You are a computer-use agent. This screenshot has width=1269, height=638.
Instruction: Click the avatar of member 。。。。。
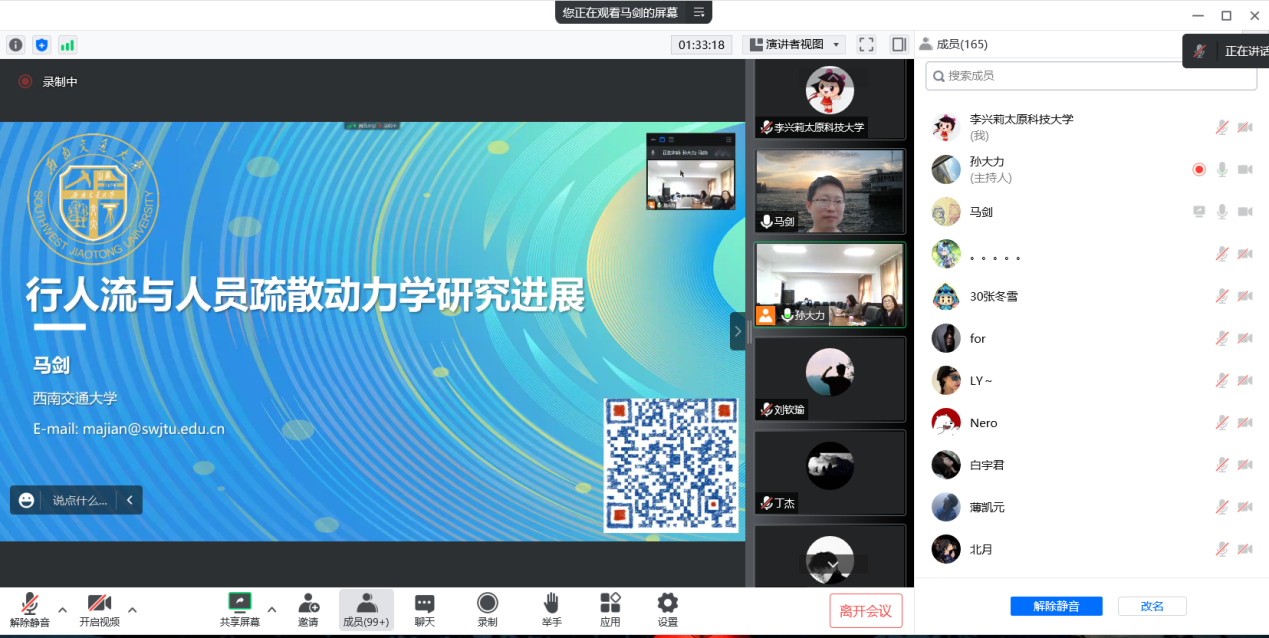(946, 254)
